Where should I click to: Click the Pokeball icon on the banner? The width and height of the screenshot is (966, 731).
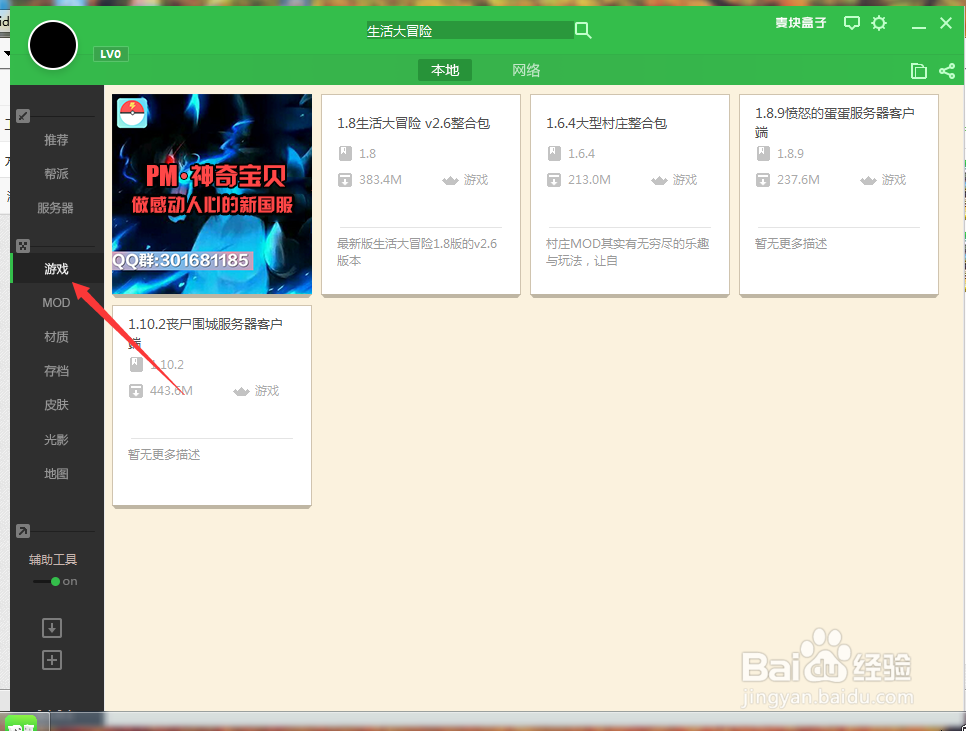tap(132, 113)
